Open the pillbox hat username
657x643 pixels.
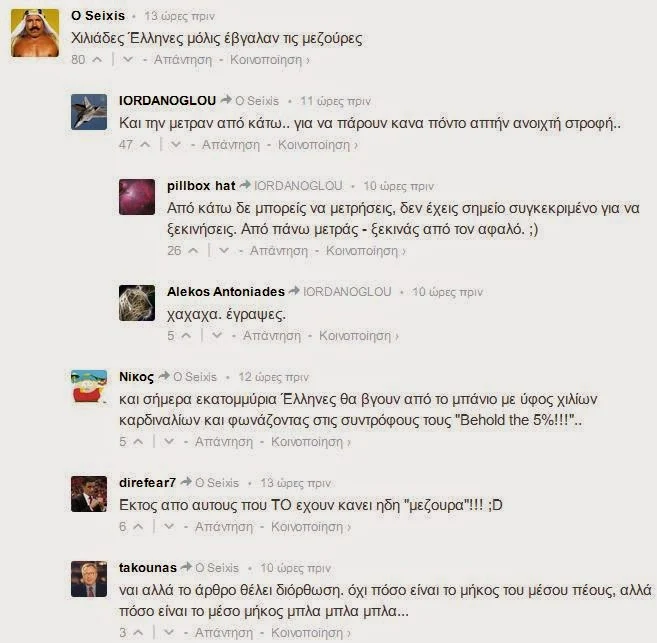click(x=201, y=186)
